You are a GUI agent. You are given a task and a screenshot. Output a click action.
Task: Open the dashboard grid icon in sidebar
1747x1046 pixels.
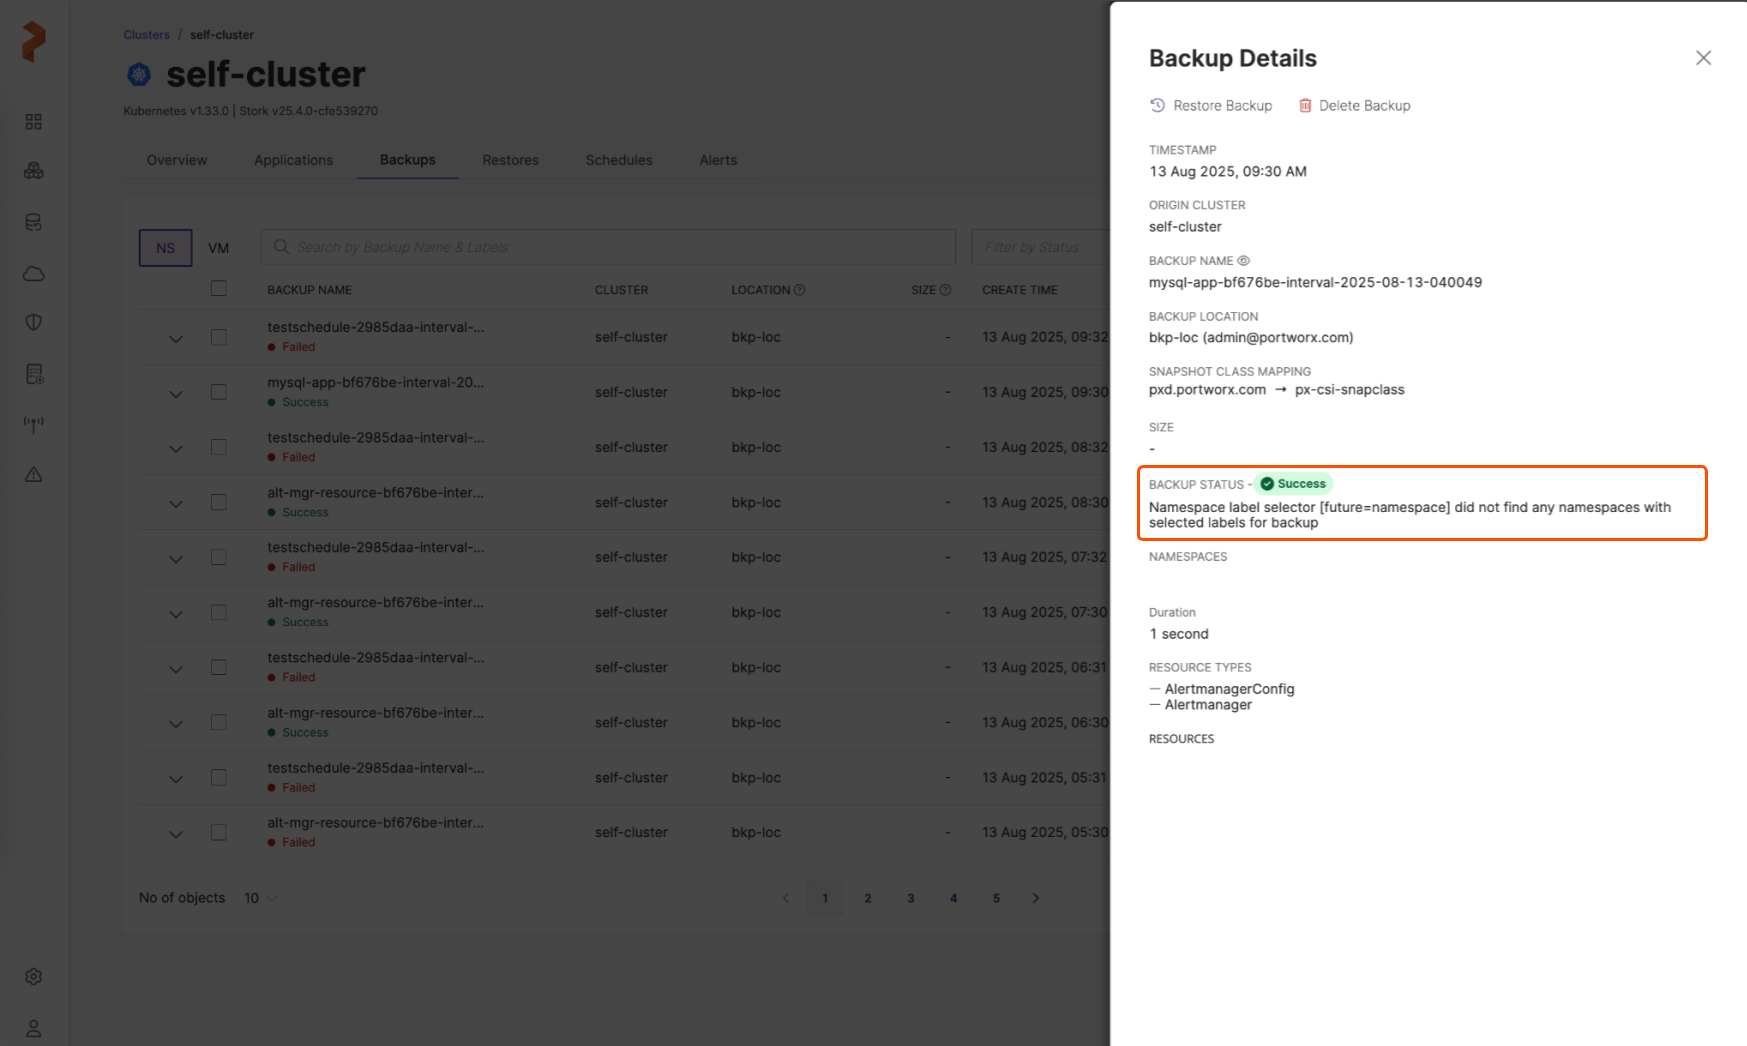[x=34, y=122]
